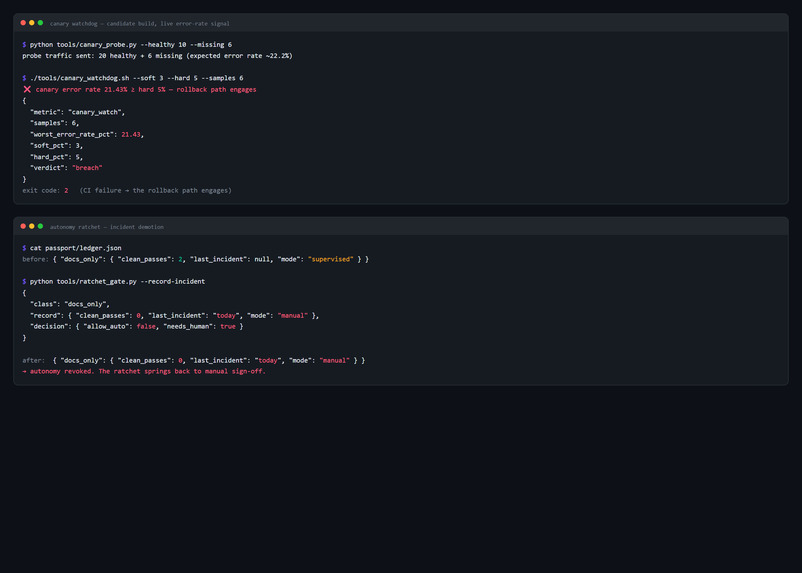Select the './tools/canary_watchdog.sh' command line
Screen dimensions: 802x573
[x=137, y=78]
